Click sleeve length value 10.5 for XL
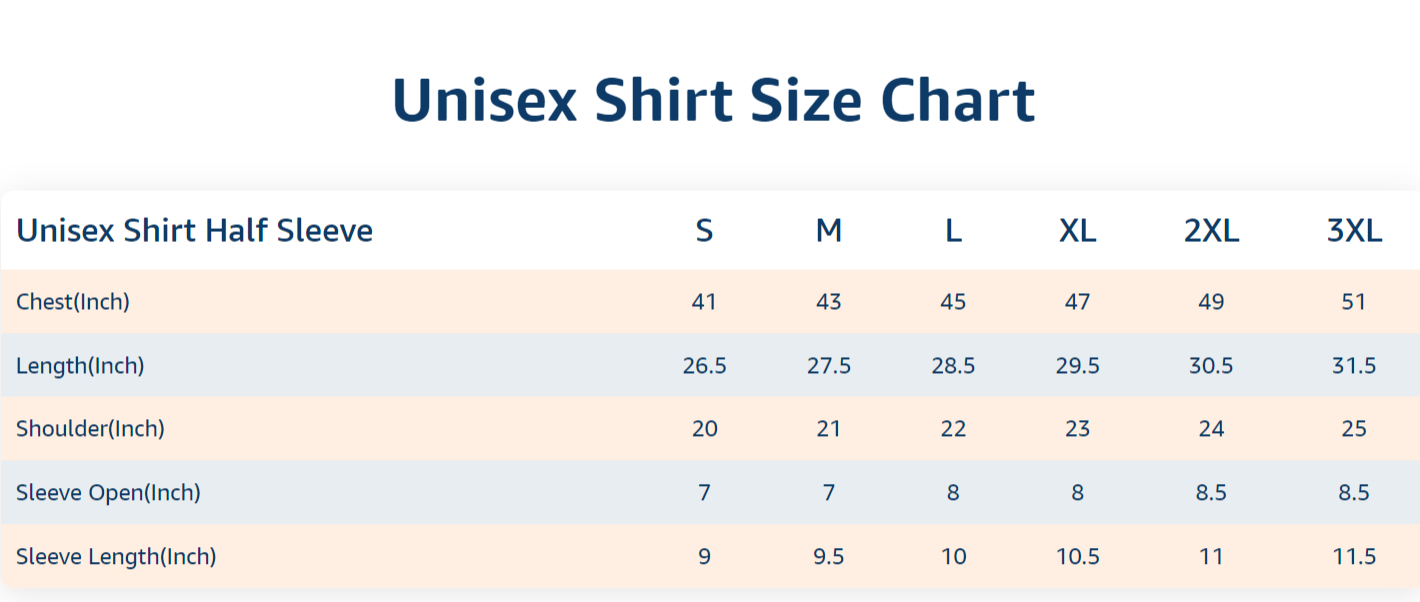 coord(1077,556)
